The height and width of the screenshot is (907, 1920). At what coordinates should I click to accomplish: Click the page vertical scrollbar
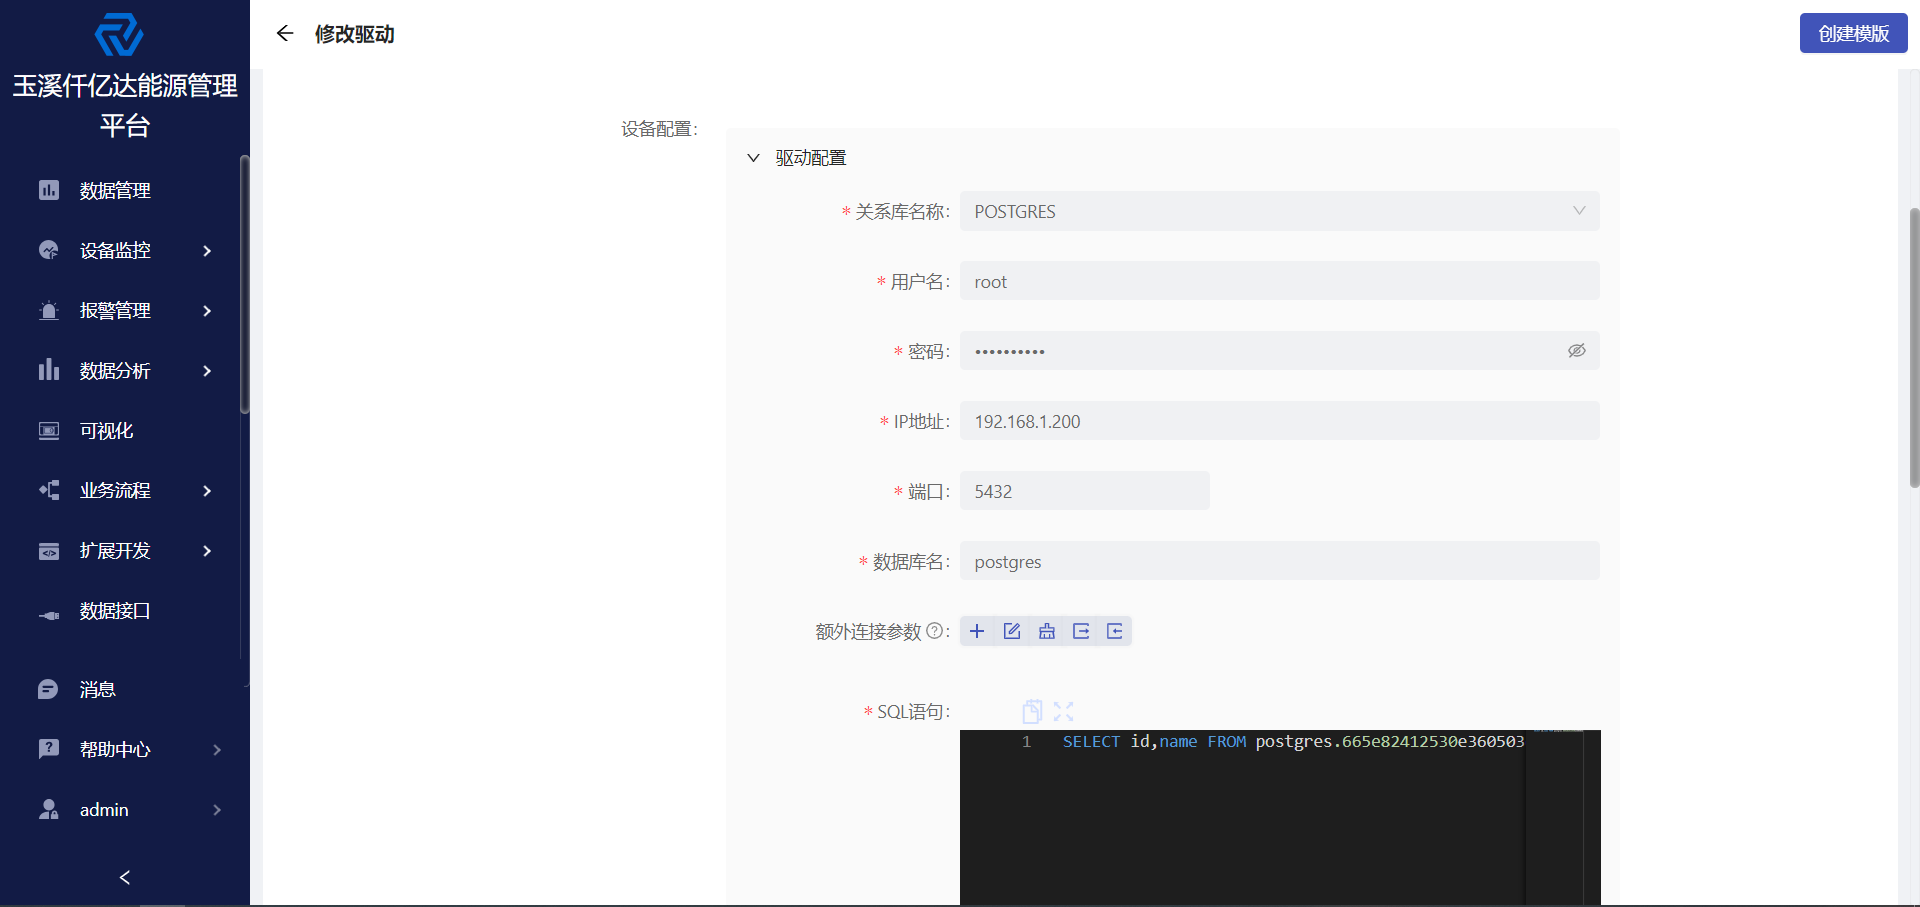point(1914,348)
